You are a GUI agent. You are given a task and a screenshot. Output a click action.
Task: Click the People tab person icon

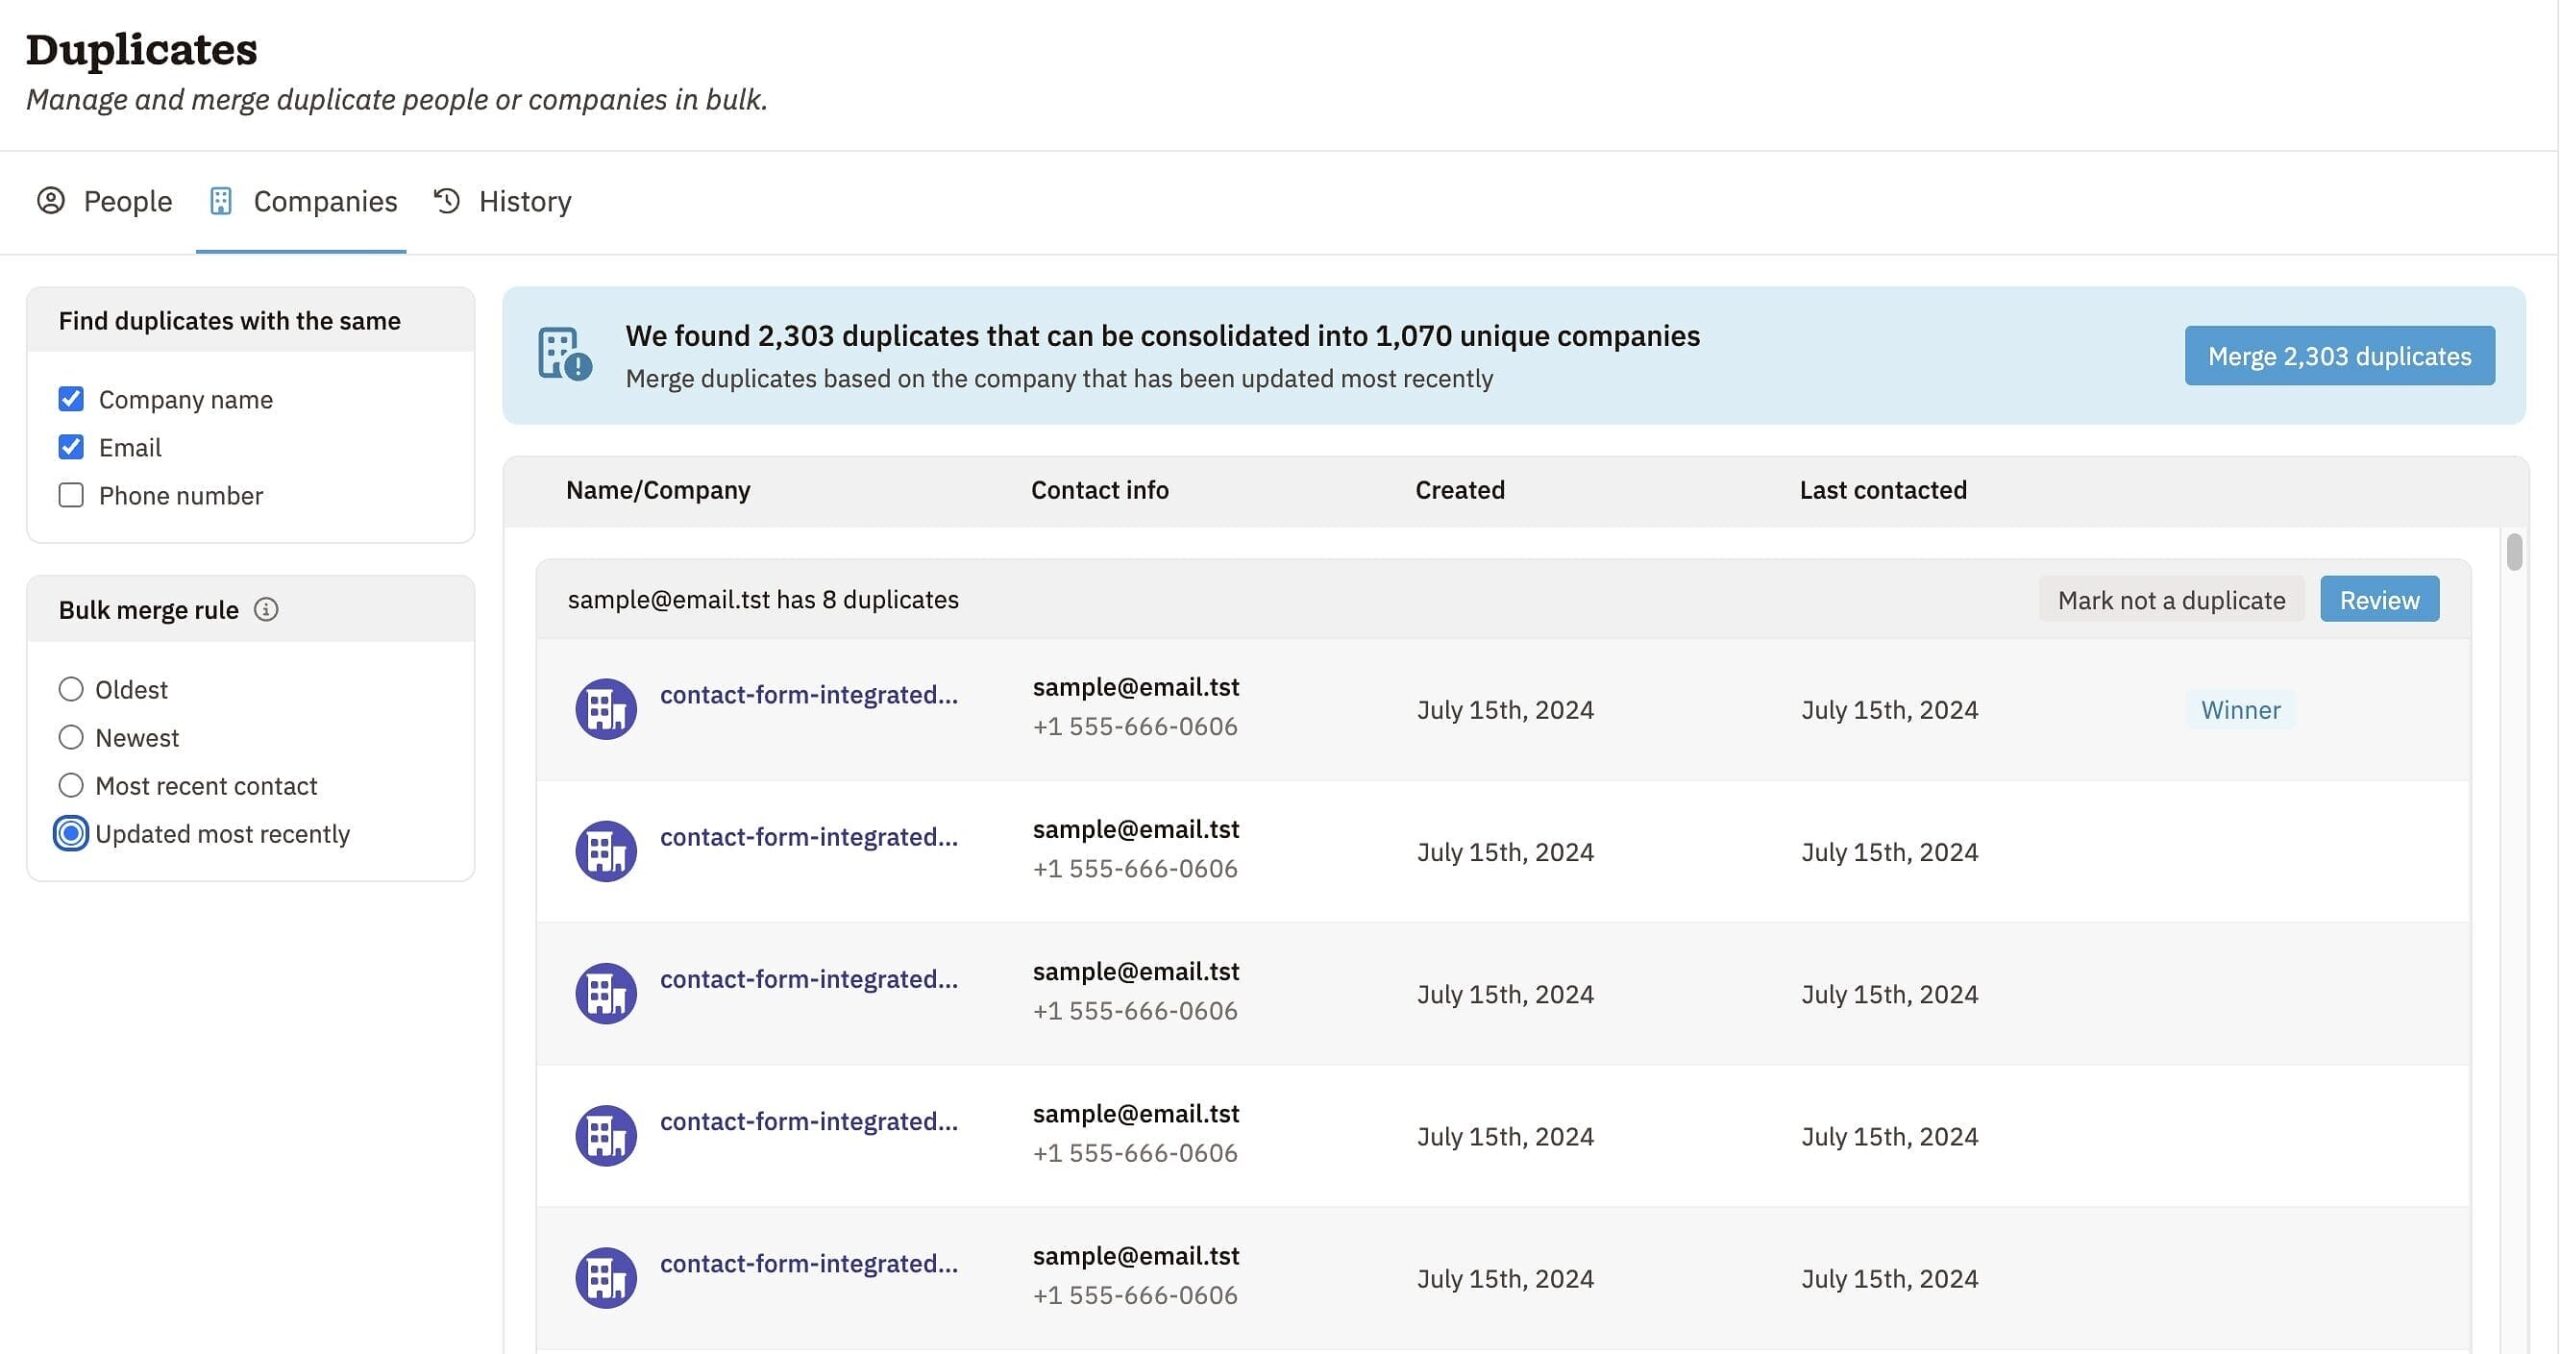coord(51,201)
